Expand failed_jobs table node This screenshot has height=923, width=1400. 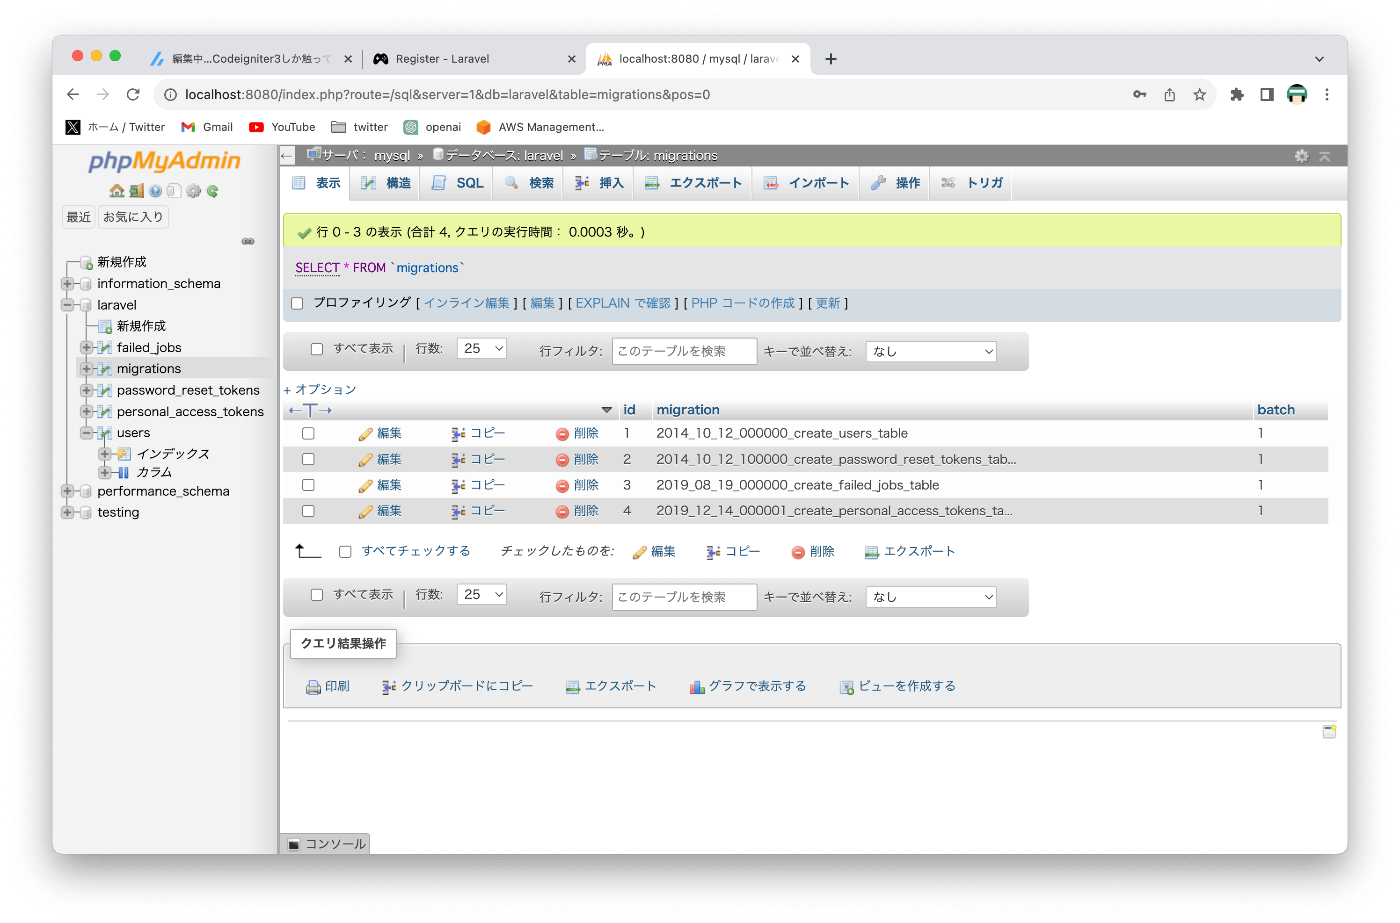[x=86, y=348]
